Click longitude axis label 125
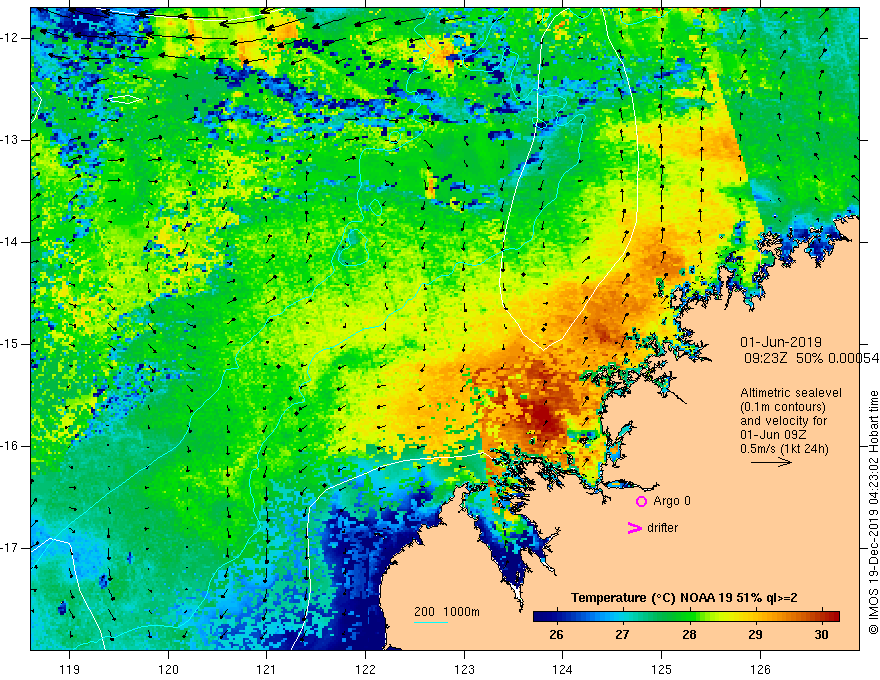This screenshot has height=680, width=880. (662, 669)
